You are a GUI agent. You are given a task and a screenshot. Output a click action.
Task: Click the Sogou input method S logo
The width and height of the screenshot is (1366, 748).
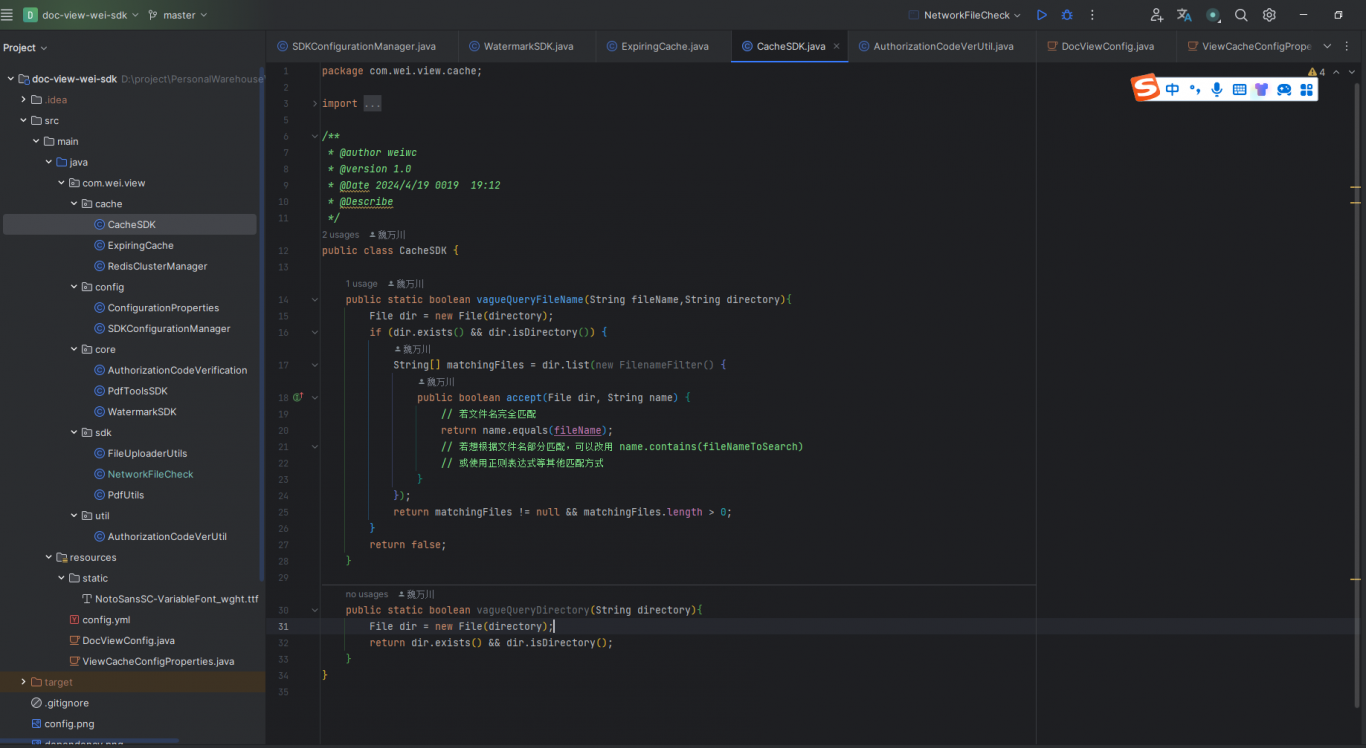pos(1145,88)
